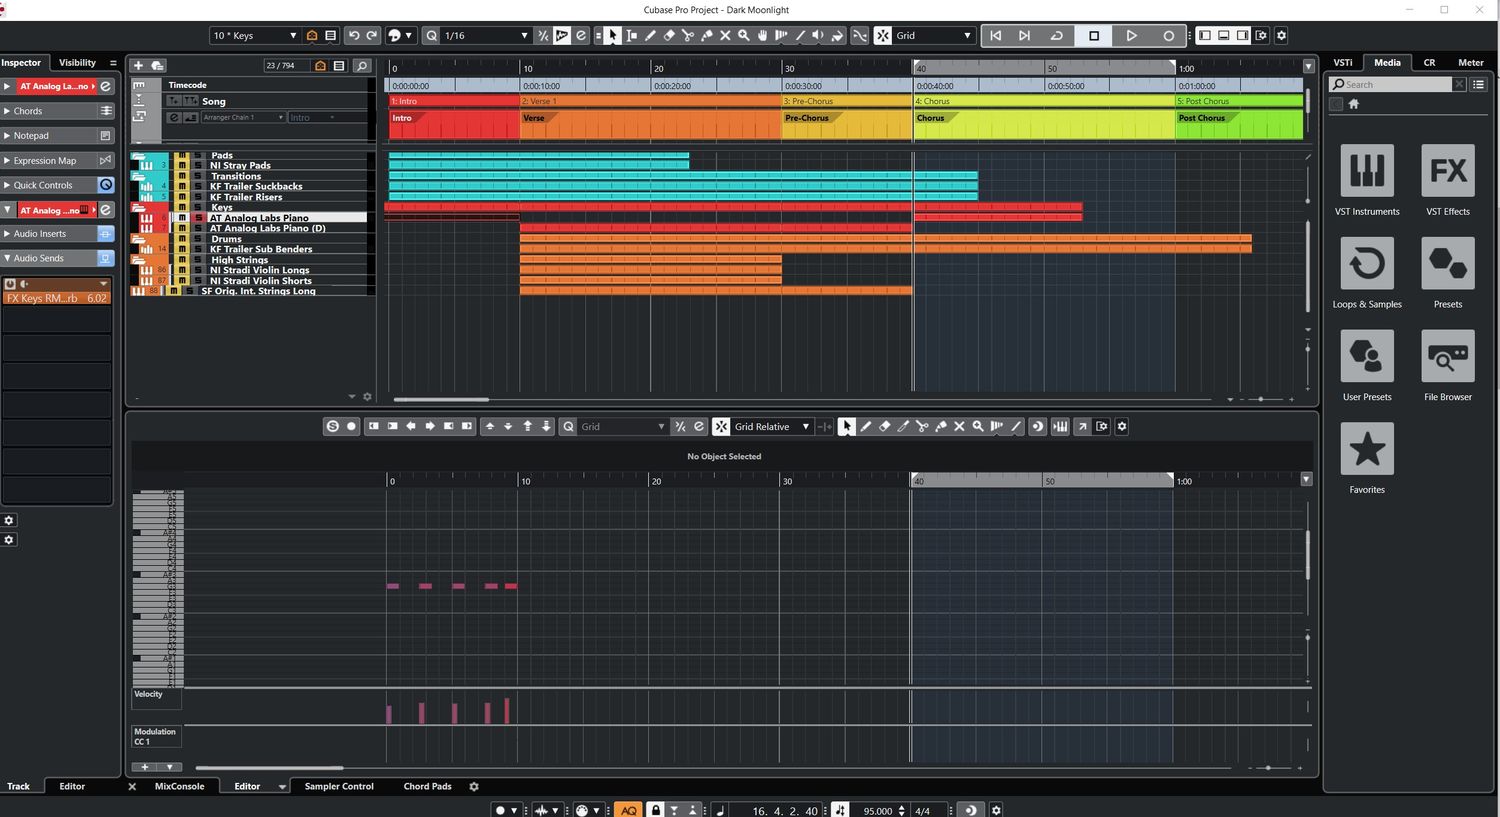Click the Home icon in Media search panel

1354,104
